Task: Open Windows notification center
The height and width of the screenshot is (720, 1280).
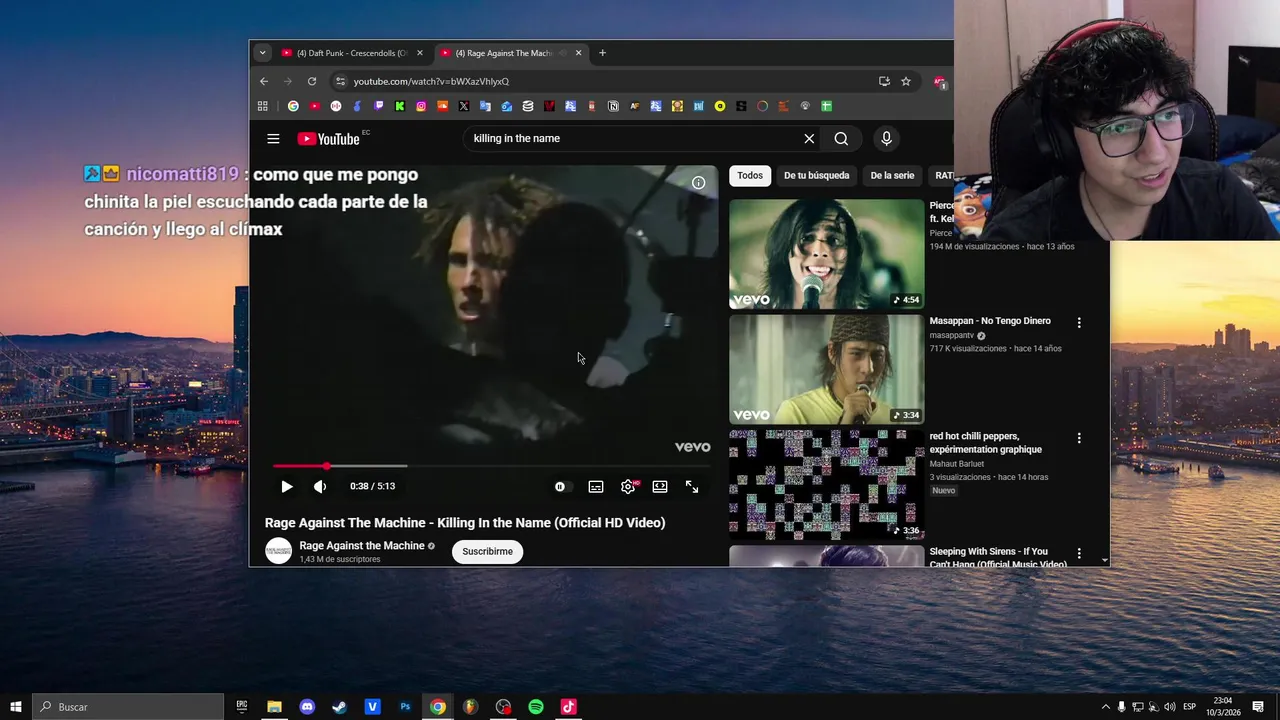Action: click(1258, 707)
